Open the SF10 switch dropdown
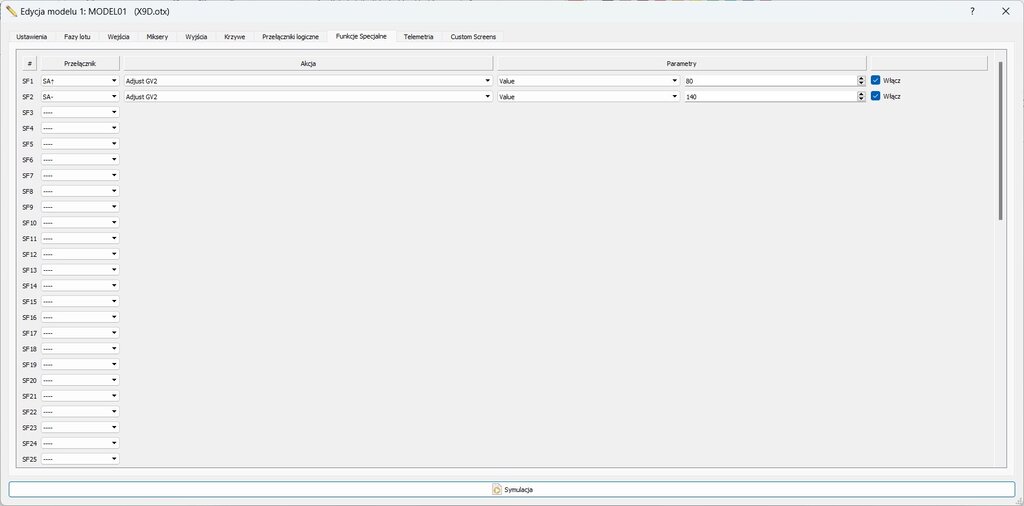Screen dimensions: 1024x506 pyautogui.click(x=80, y=222)
